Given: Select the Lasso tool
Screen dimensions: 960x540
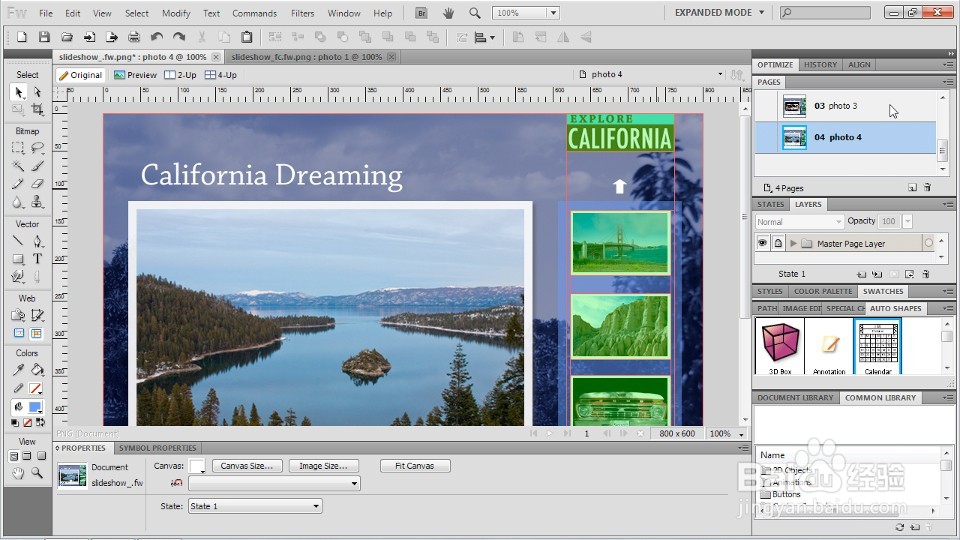Looking at the screenshot, I should coord(37,148).
